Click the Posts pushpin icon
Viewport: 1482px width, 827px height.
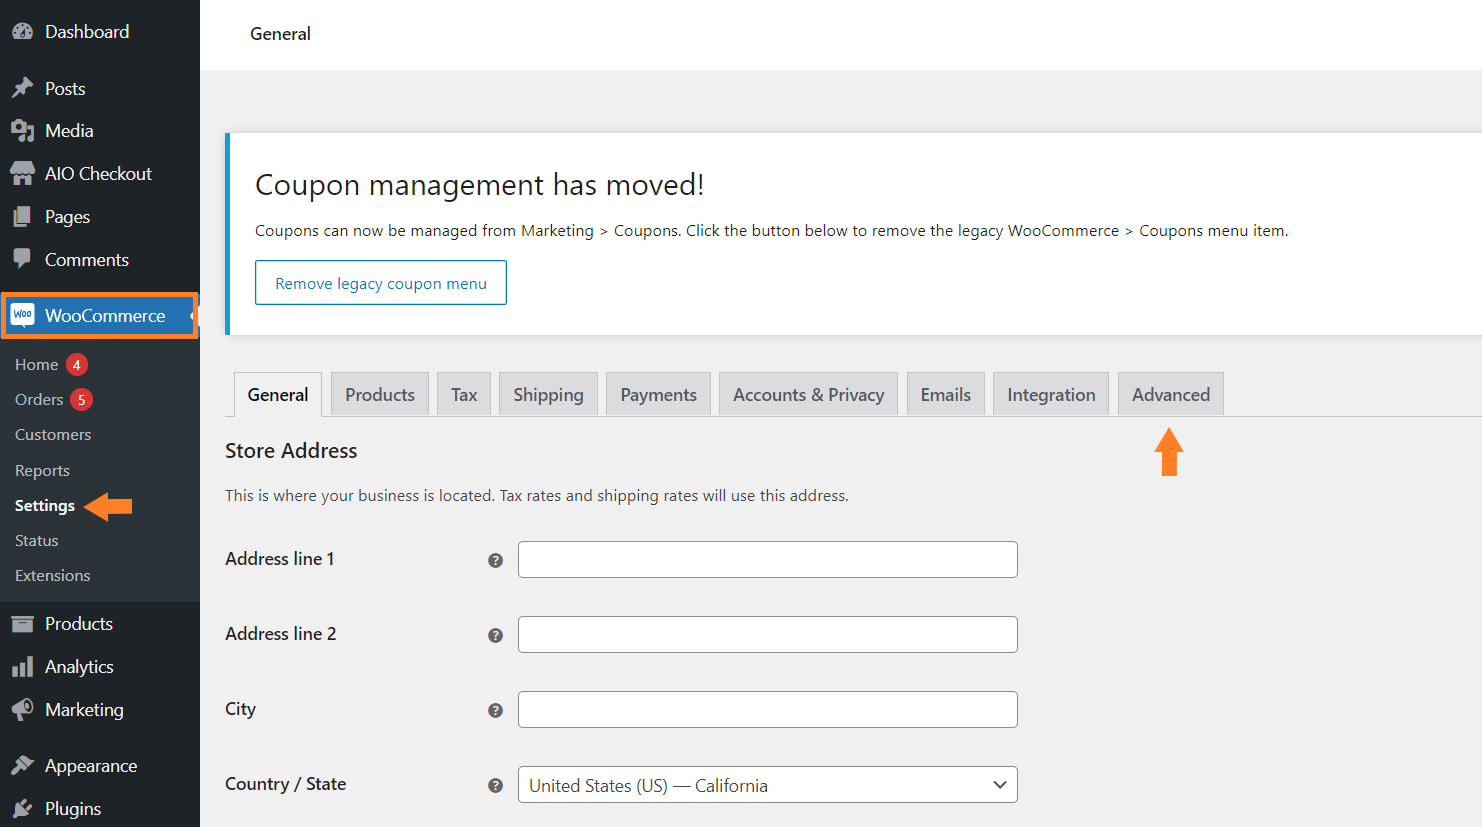tap(22, 88)
